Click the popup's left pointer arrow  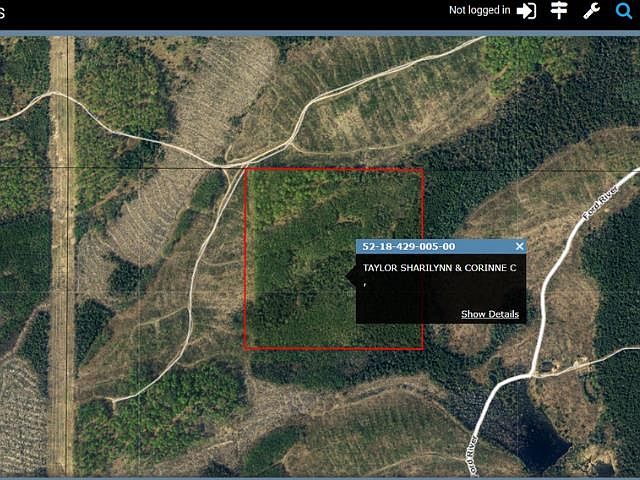352,282
